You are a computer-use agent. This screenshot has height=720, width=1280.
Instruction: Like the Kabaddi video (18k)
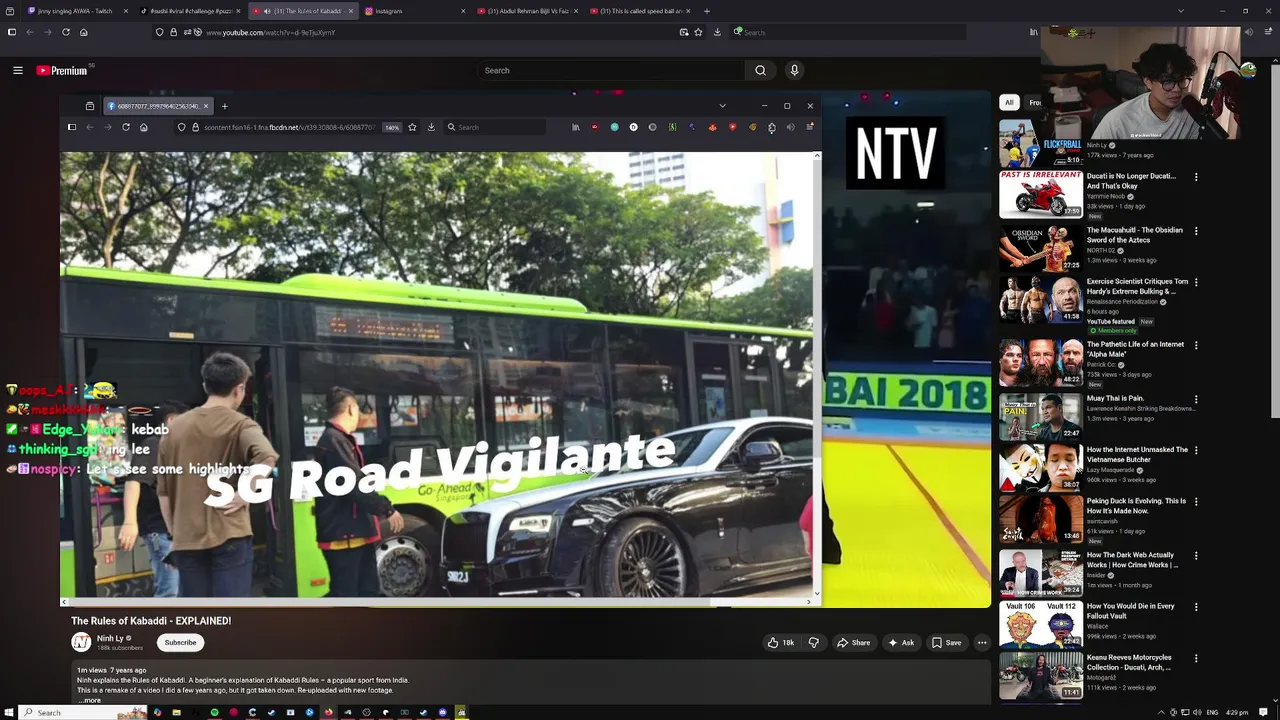pyautogui.click(x=780, y=643)
